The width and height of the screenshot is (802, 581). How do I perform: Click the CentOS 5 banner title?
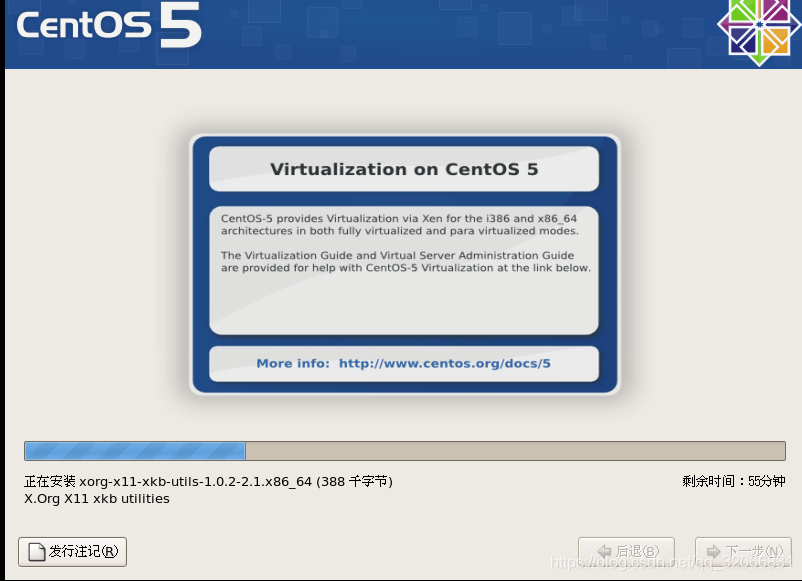pyautogui.click(x=109, y=25)
